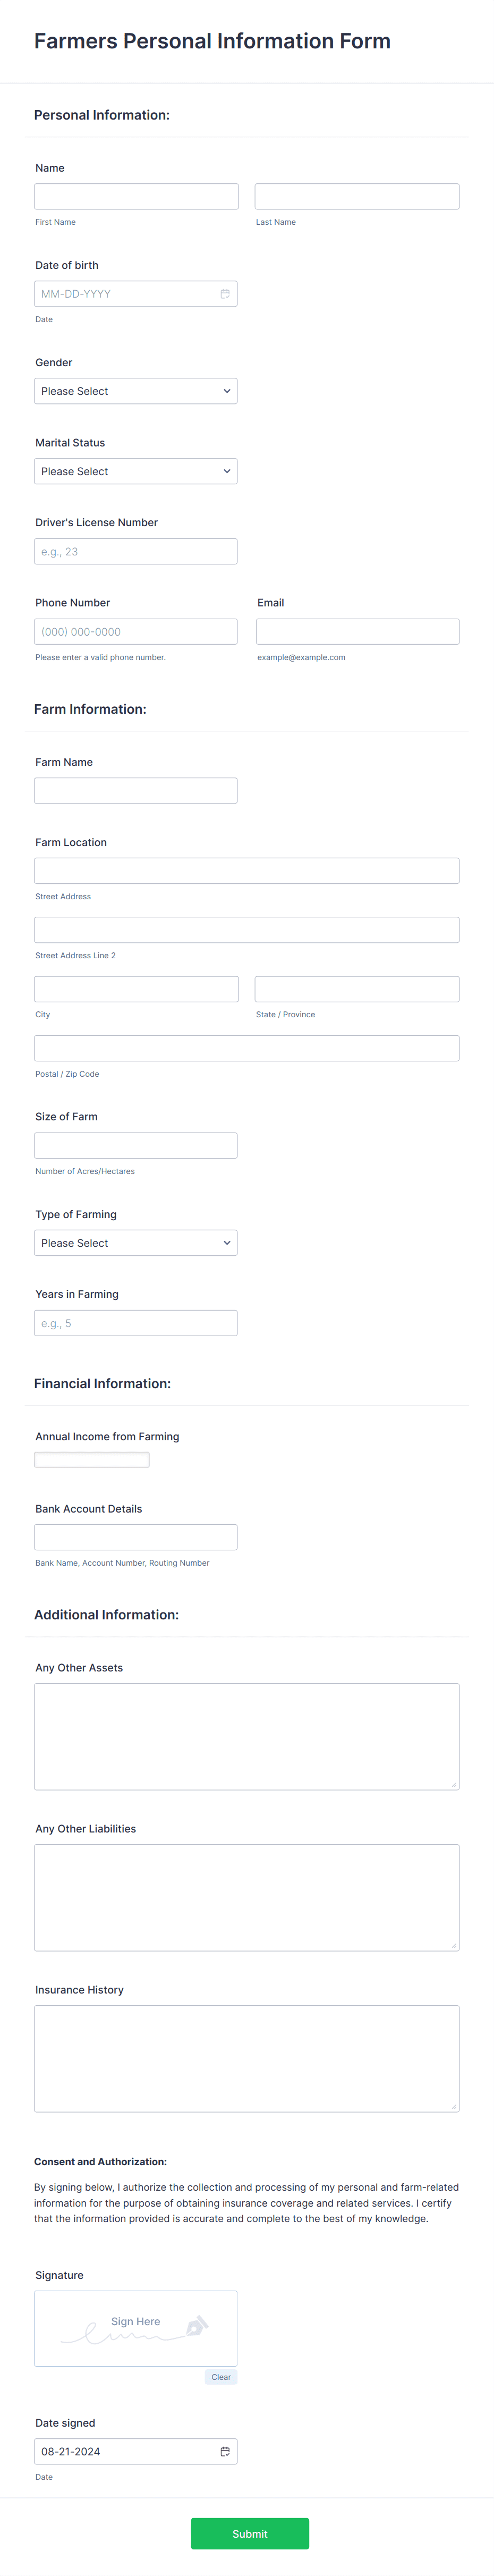Expand the Gender dropdown
The image size is (494, 2576).
point(136,391)
